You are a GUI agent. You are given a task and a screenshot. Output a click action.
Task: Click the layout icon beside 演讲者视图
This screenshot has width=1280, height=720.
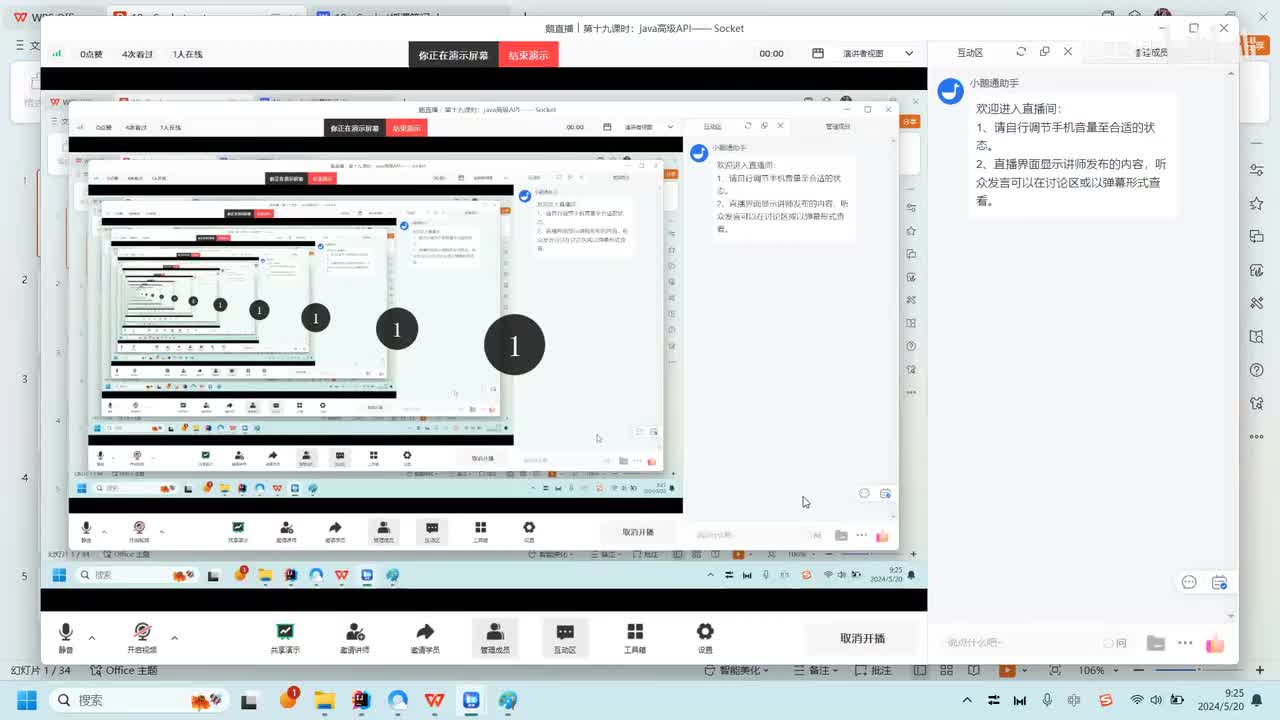pos(818,54)
